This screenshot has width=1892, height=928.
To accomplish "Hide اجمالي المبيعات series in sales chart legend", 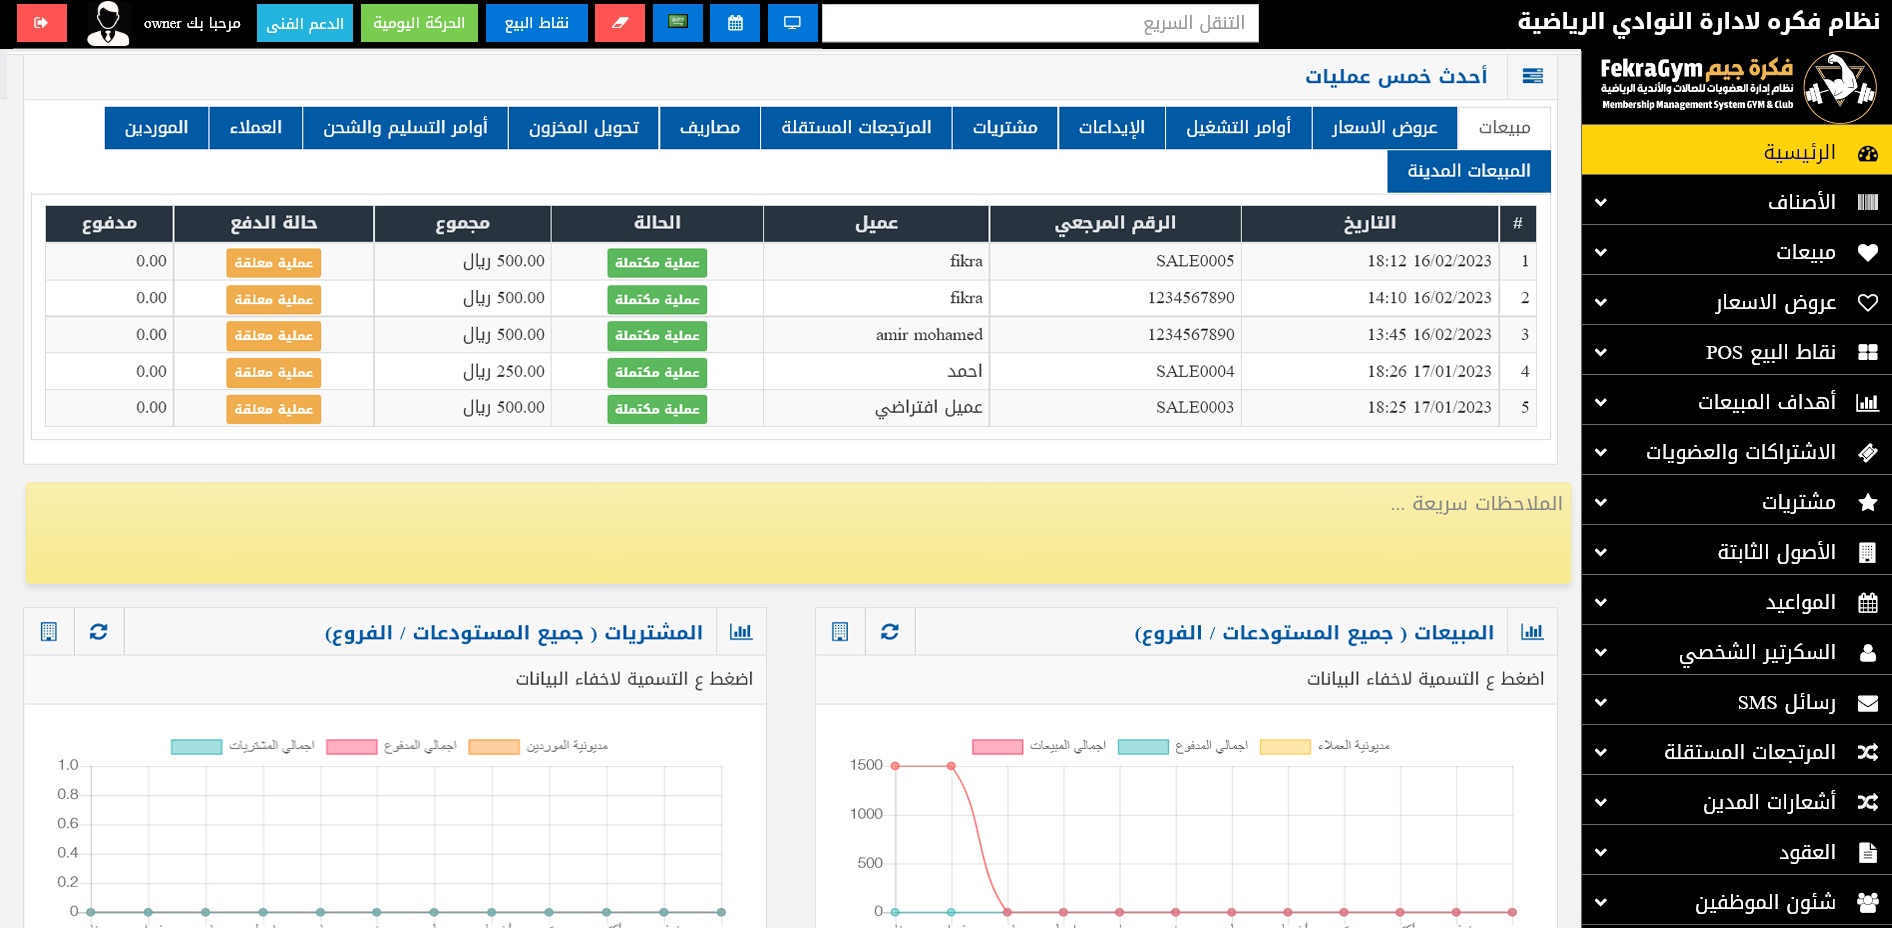I will (x=1038, y=746).
